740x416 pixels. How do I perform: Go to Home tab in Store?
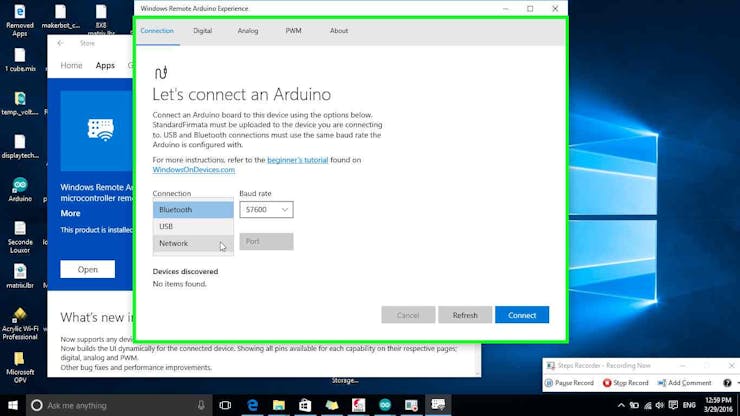click(71, 66)
